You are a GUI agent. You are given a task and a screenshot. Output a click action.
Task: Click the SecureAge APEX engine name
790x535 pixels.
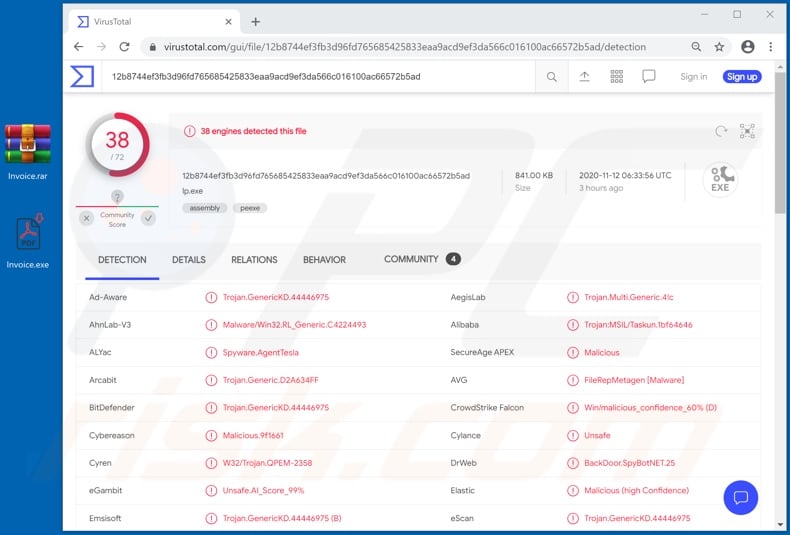[x=482, y=353]
